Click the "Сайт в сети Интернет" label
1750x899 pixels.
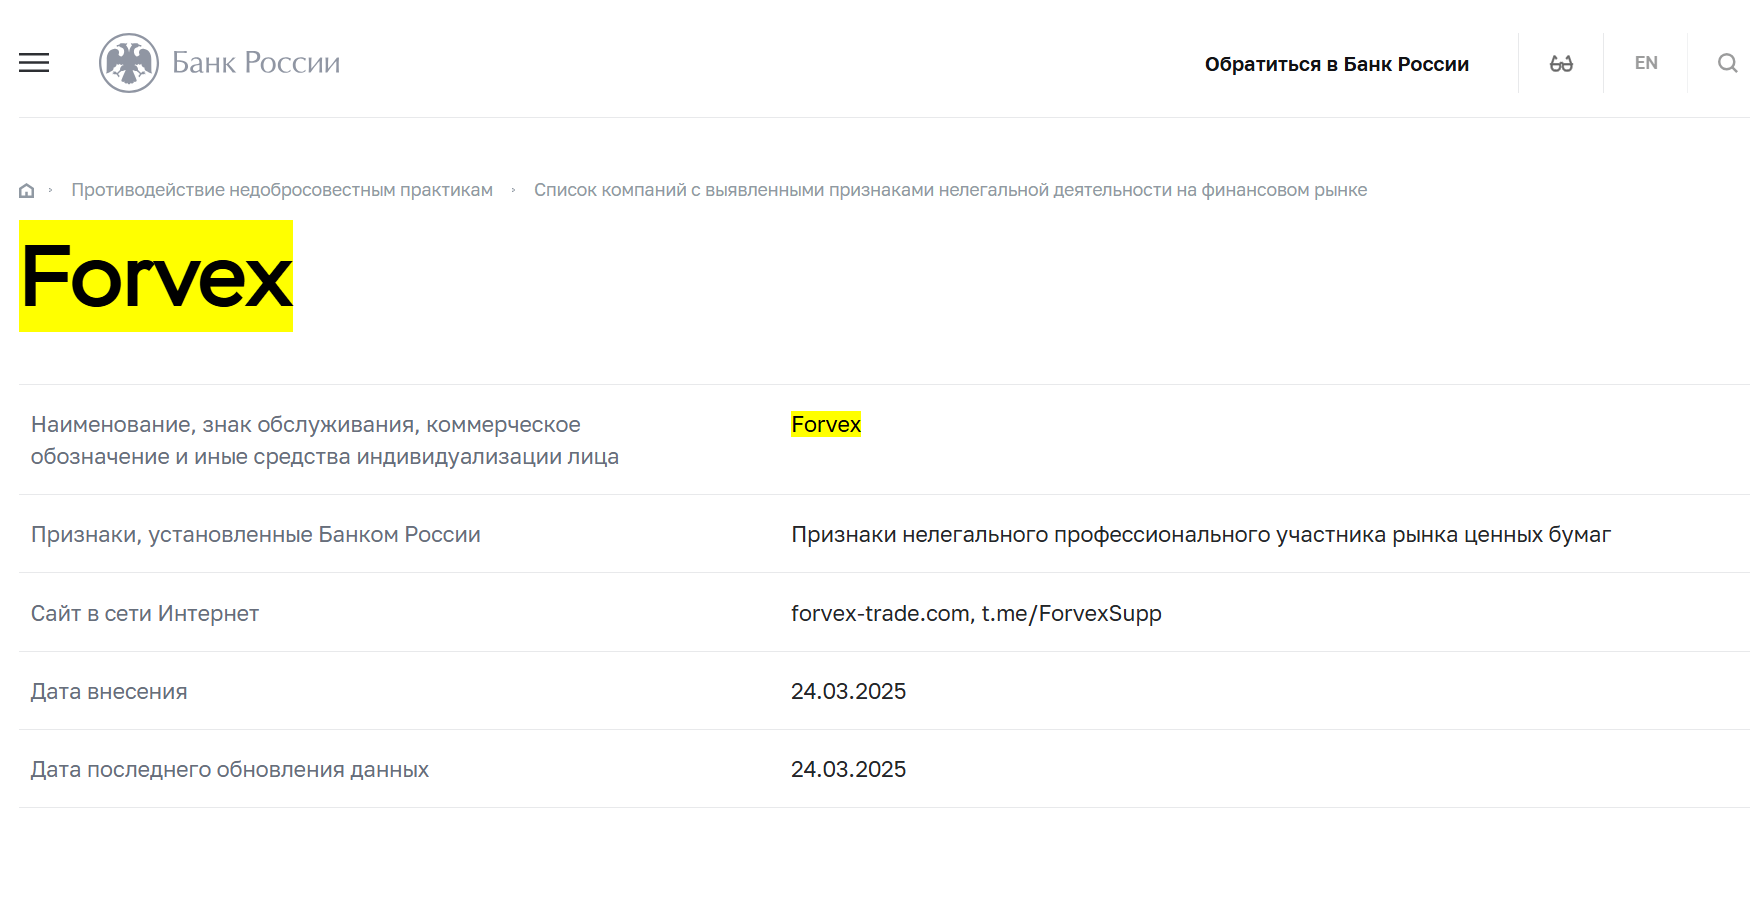[x=145, y=613]
